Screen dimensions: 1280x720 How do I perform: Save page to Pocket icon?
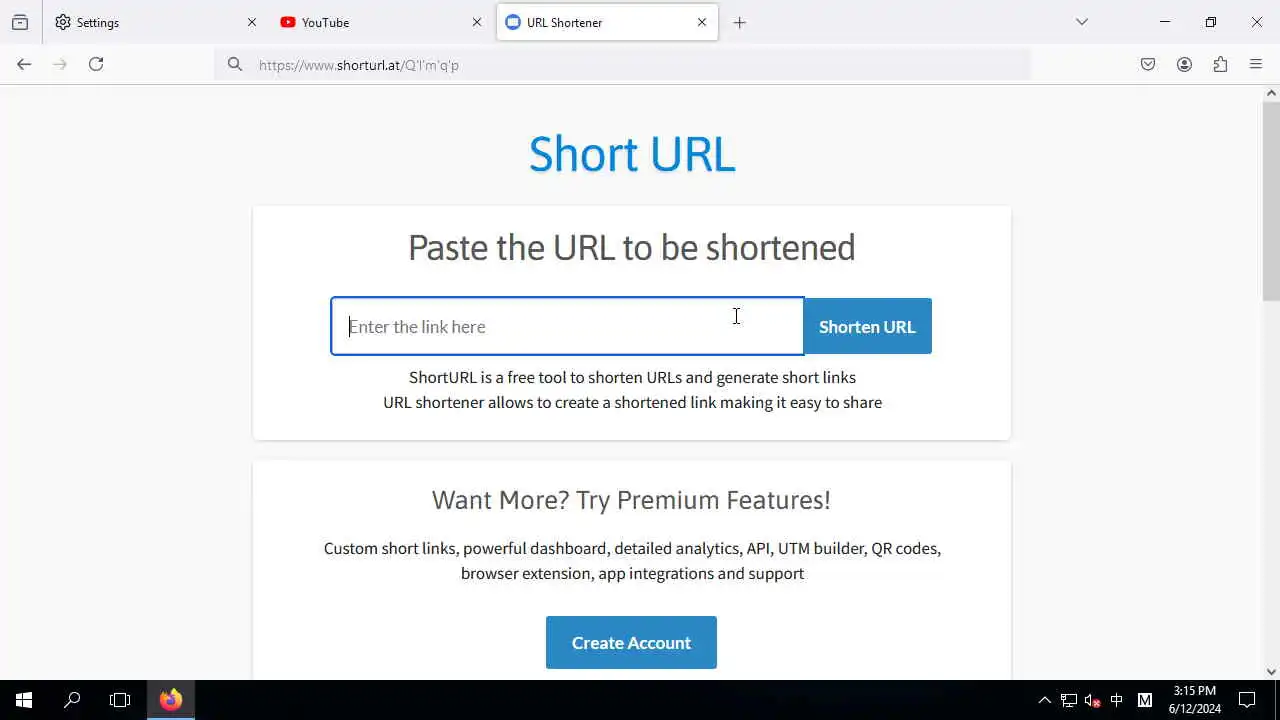(x=1148, y=64)
